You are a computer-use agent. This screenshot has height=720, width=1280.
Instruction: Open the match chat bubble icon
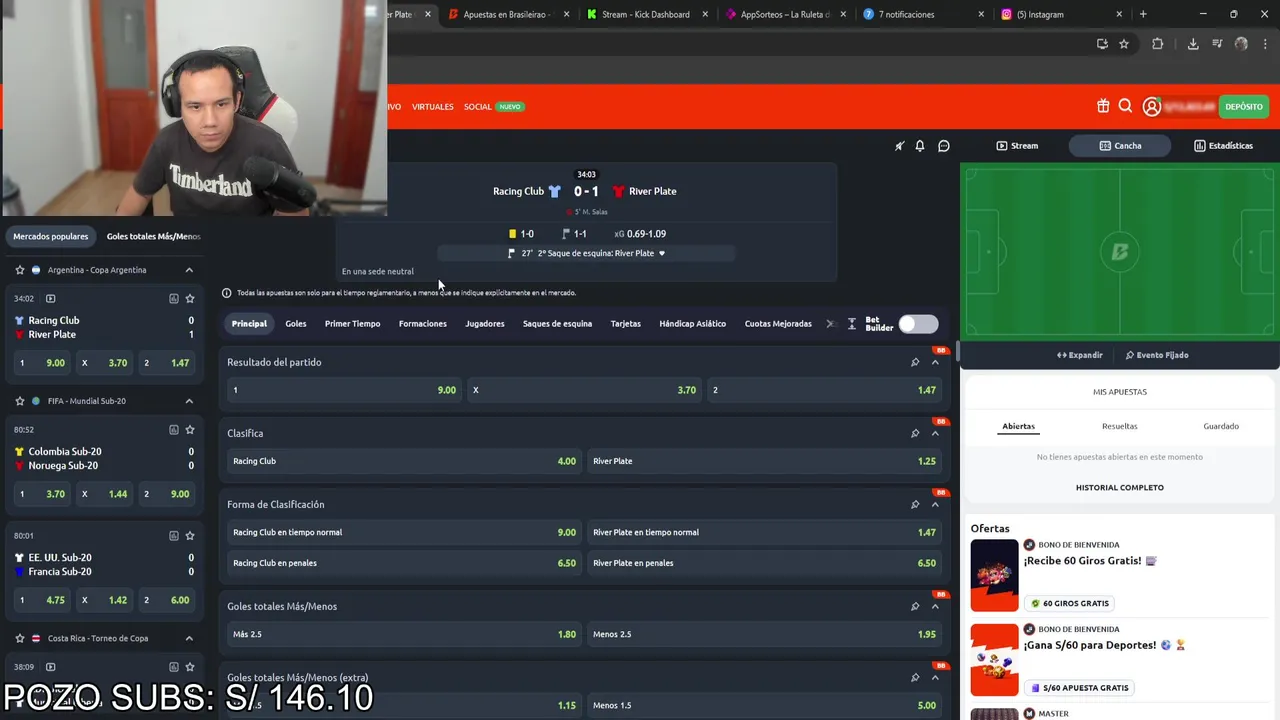tap(943, 146)
